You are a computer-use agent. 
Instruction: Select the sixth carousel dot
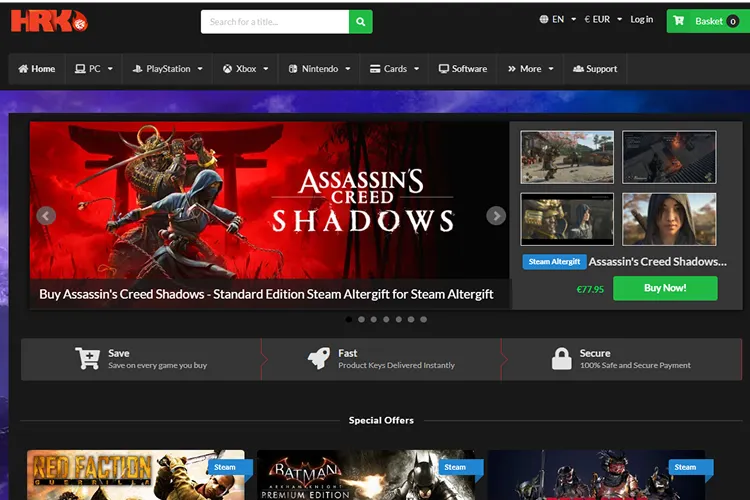411,319
